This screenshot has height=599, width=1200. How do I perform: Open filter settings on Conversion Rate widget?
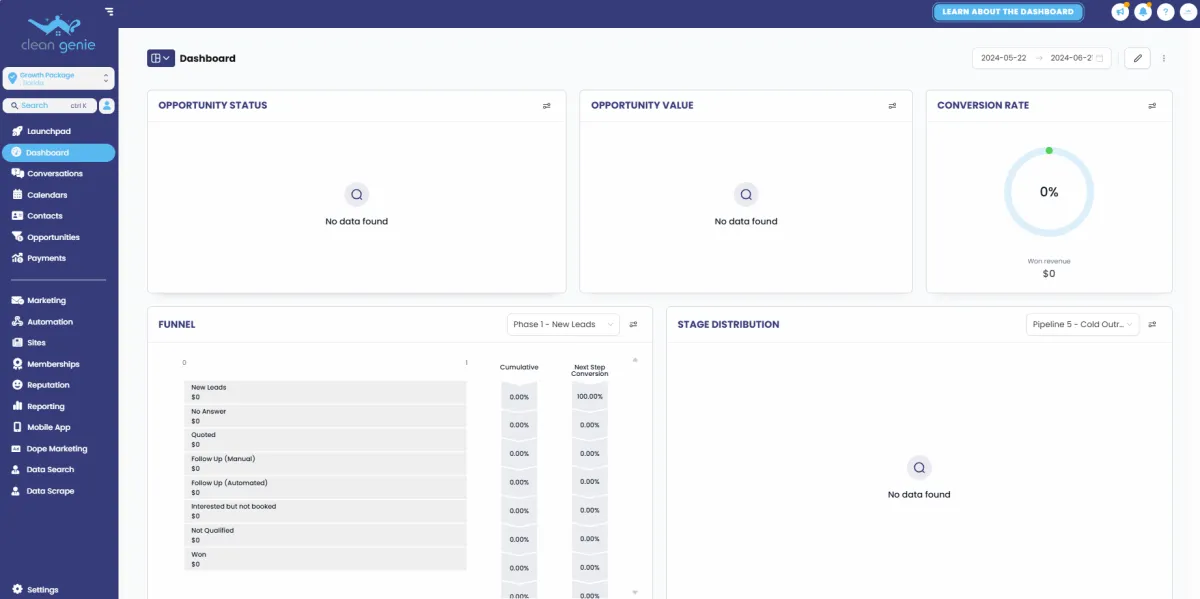click(1152, 105)
